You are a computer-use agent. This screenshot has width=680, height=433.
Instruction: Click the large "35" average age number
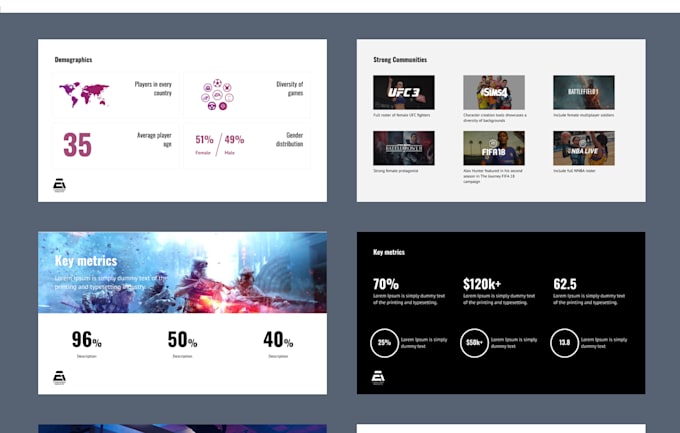click(x=78, y=145)
